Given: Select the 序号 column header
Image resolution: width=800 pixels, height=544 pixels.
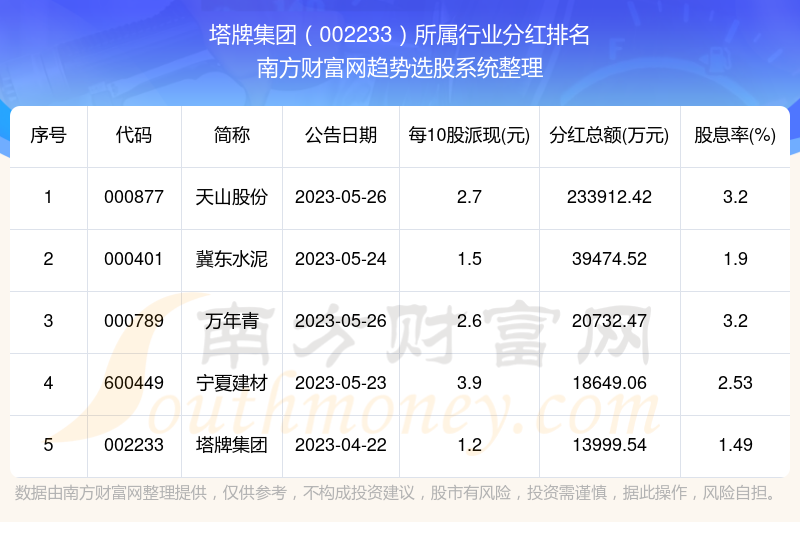Looking at the screenshot, I should 48,135.
